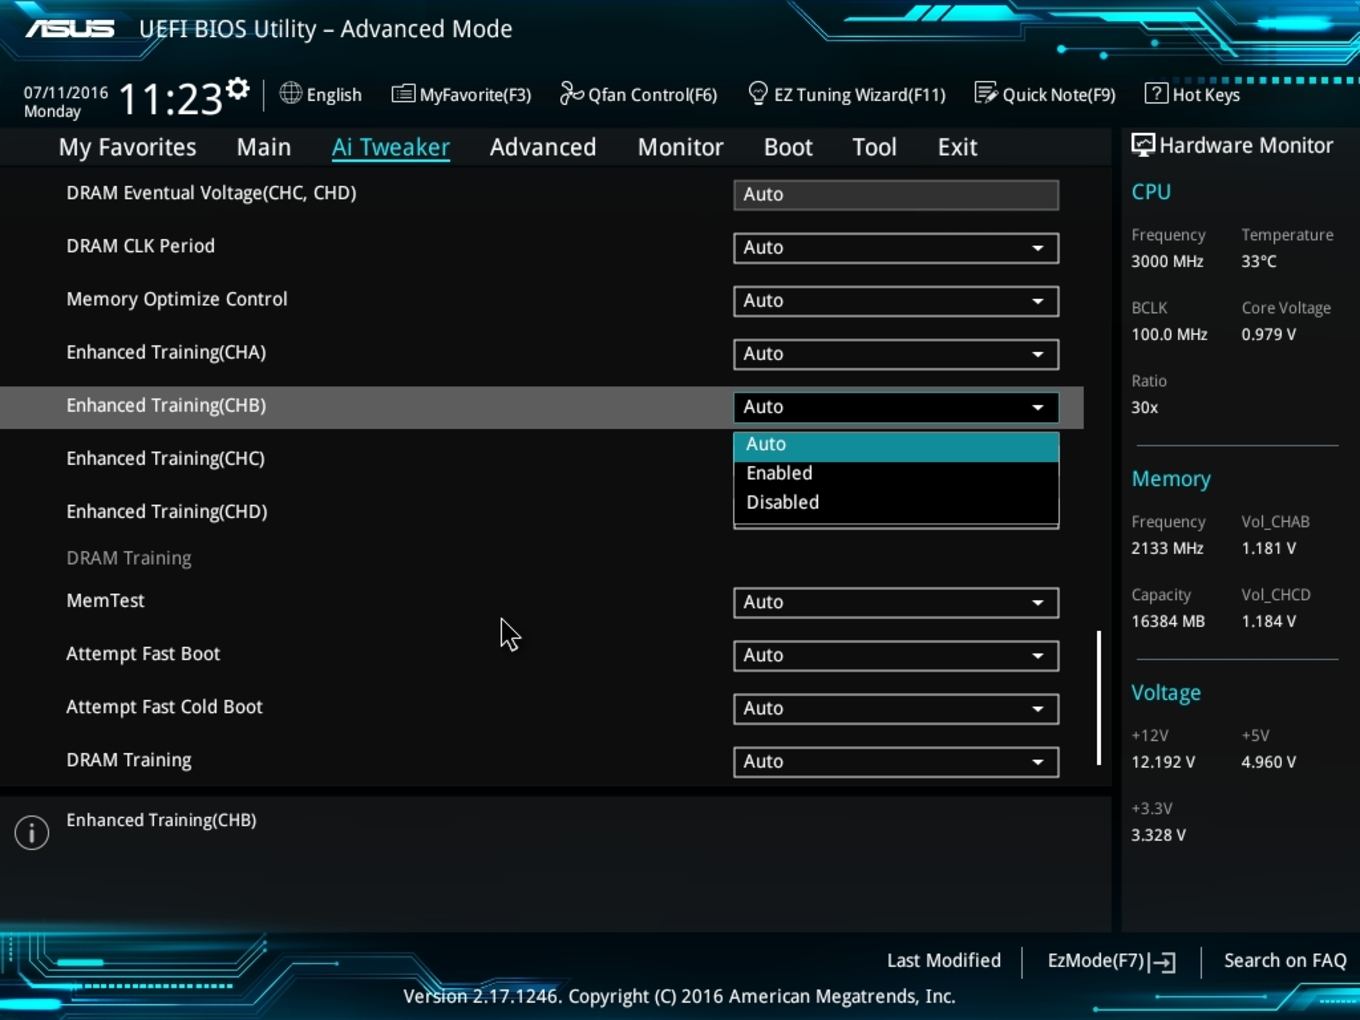The image size is (1360, 1020).
Task: Click the globe language icon
Action: click(290, 94)
